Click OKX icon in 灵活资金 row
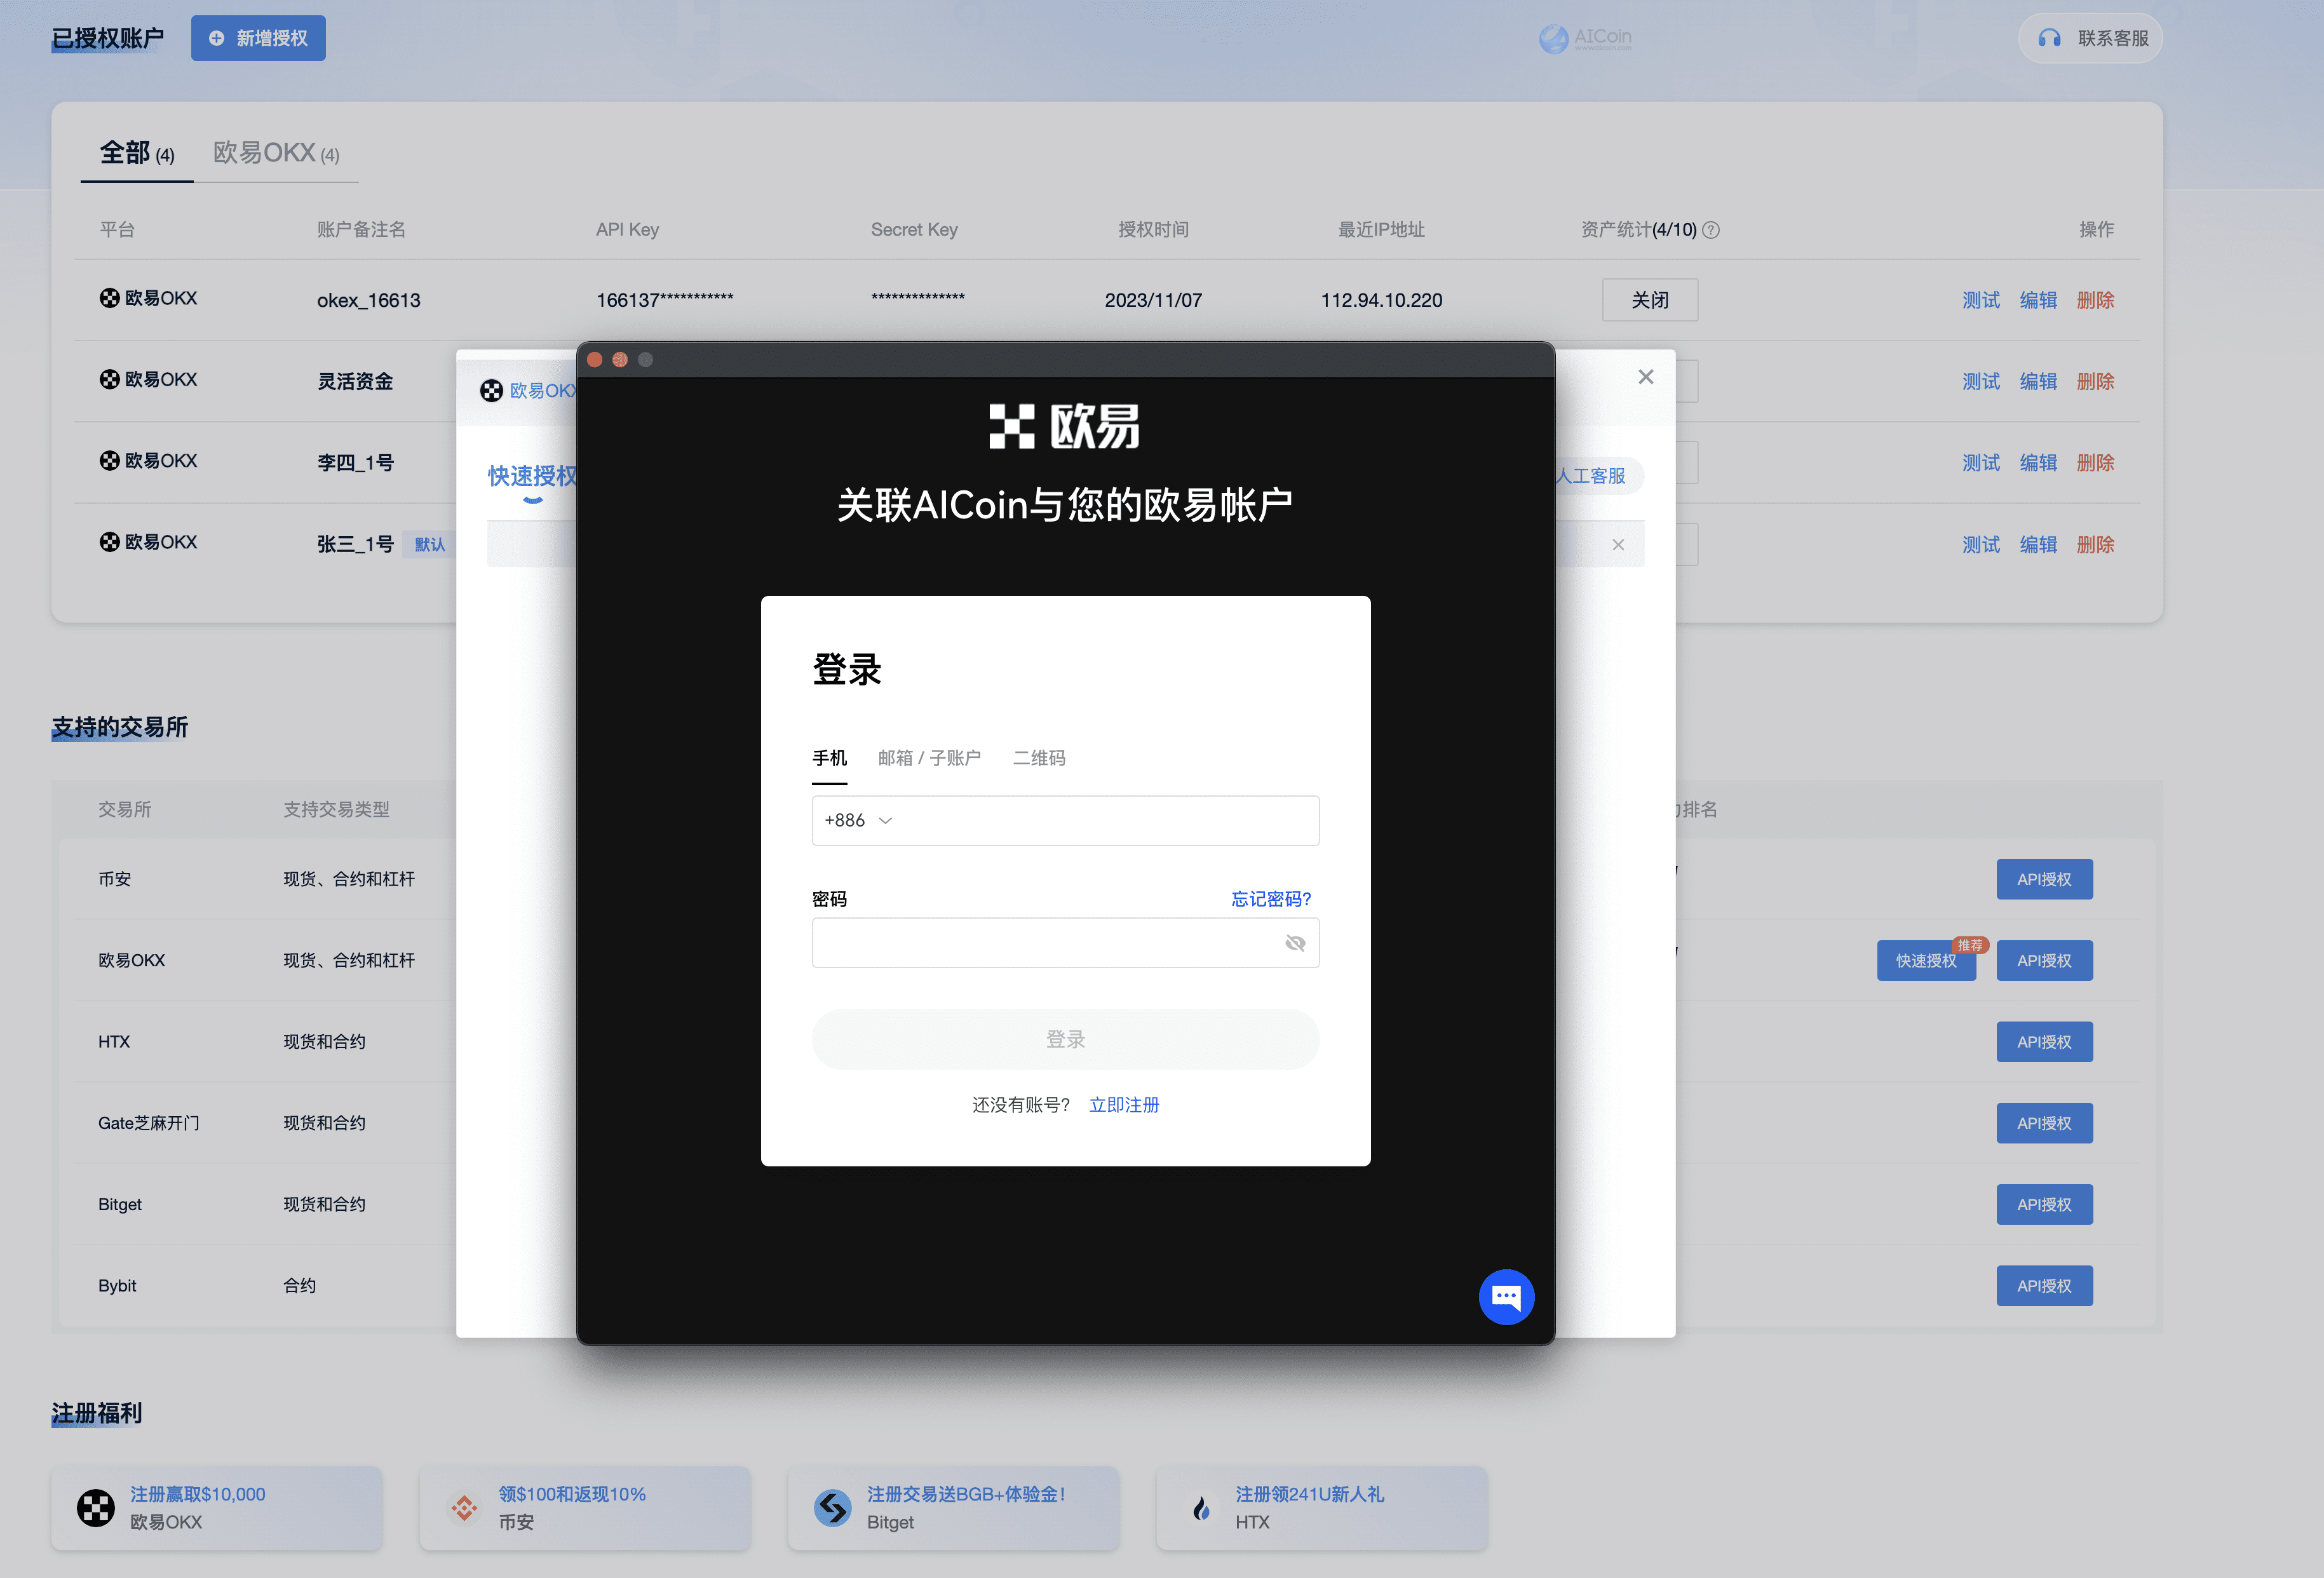Image resolution: width=2324 pixels, height=1578 pixels. 109,379
